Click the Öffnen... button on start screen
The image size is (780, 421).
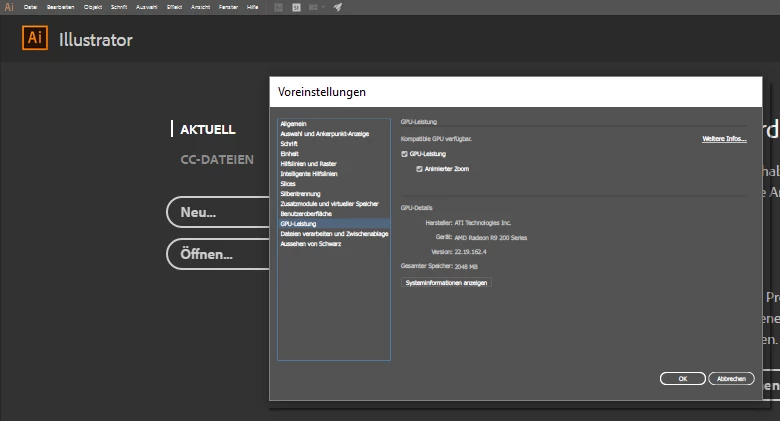219,254
